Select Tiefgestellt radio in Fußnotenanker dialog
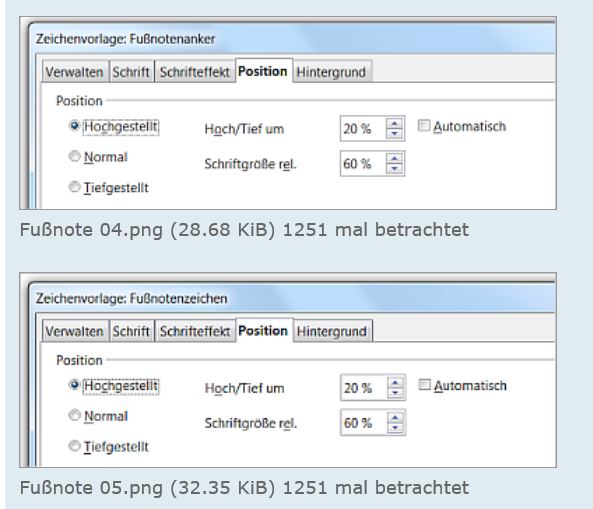The image size is (593, 509). pos(75,186)
